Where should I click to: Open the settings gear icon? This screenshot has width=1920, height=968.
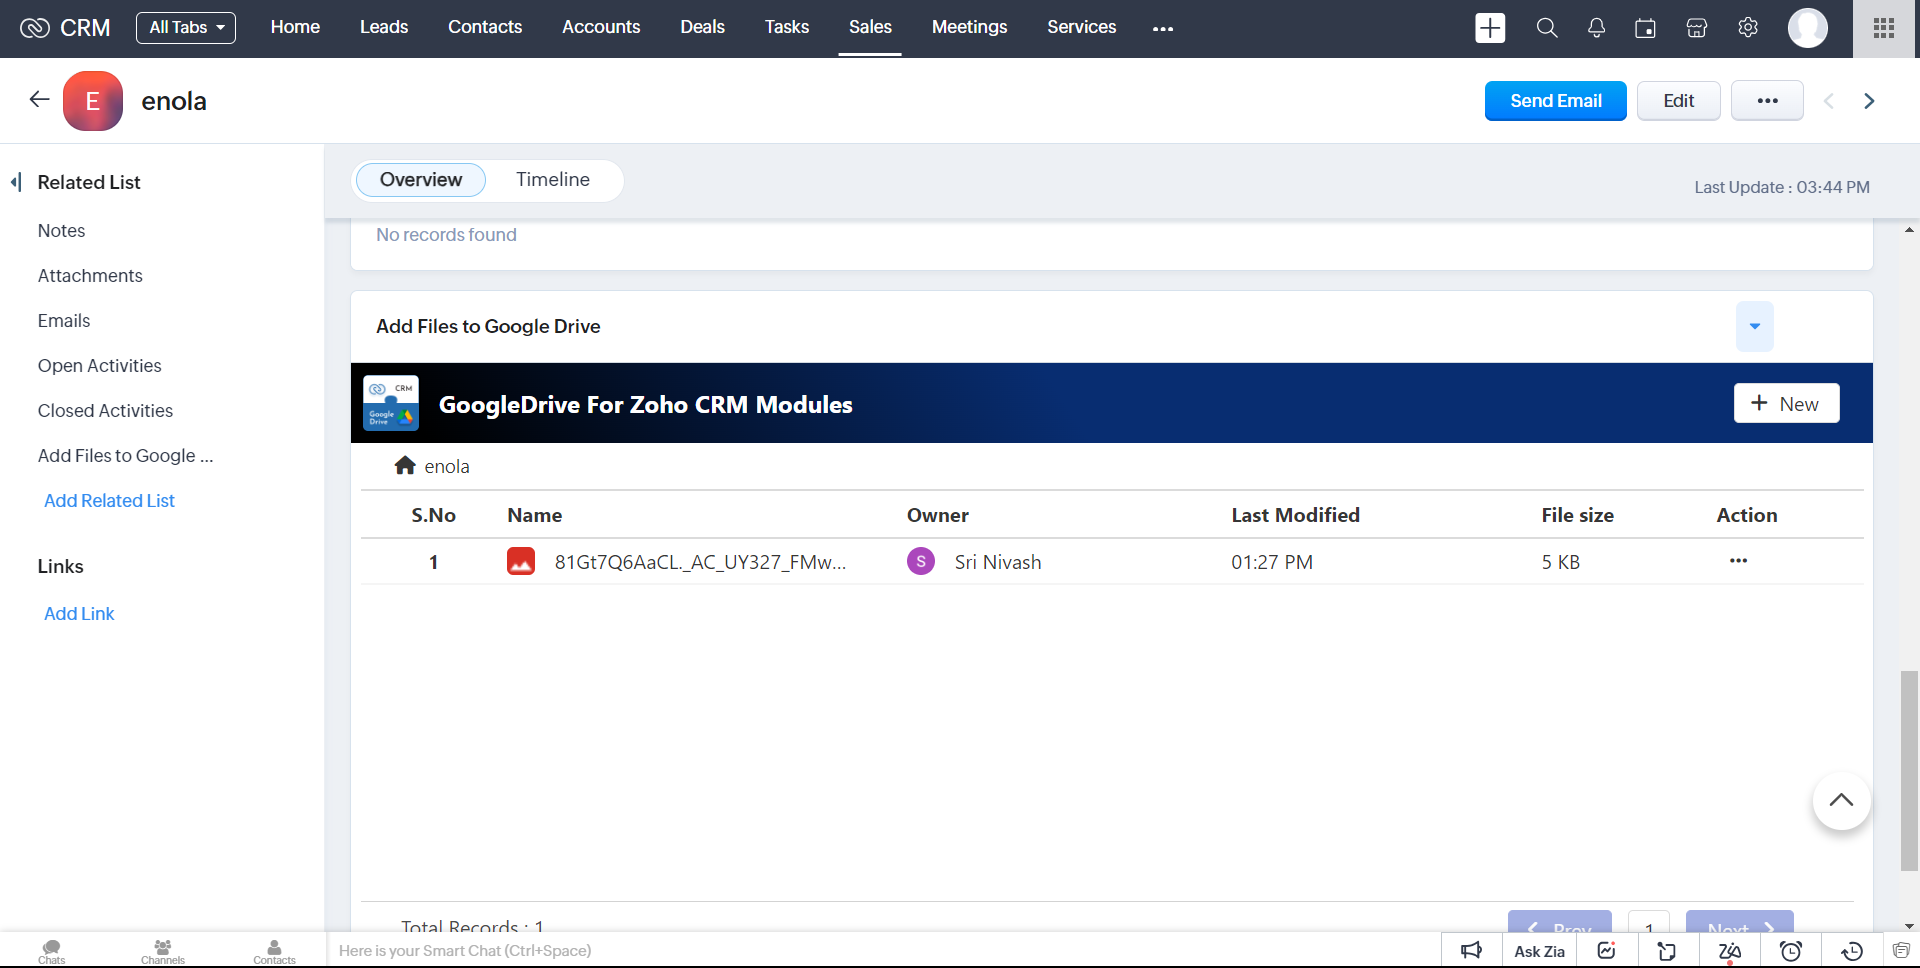(x=1748, y=28)
